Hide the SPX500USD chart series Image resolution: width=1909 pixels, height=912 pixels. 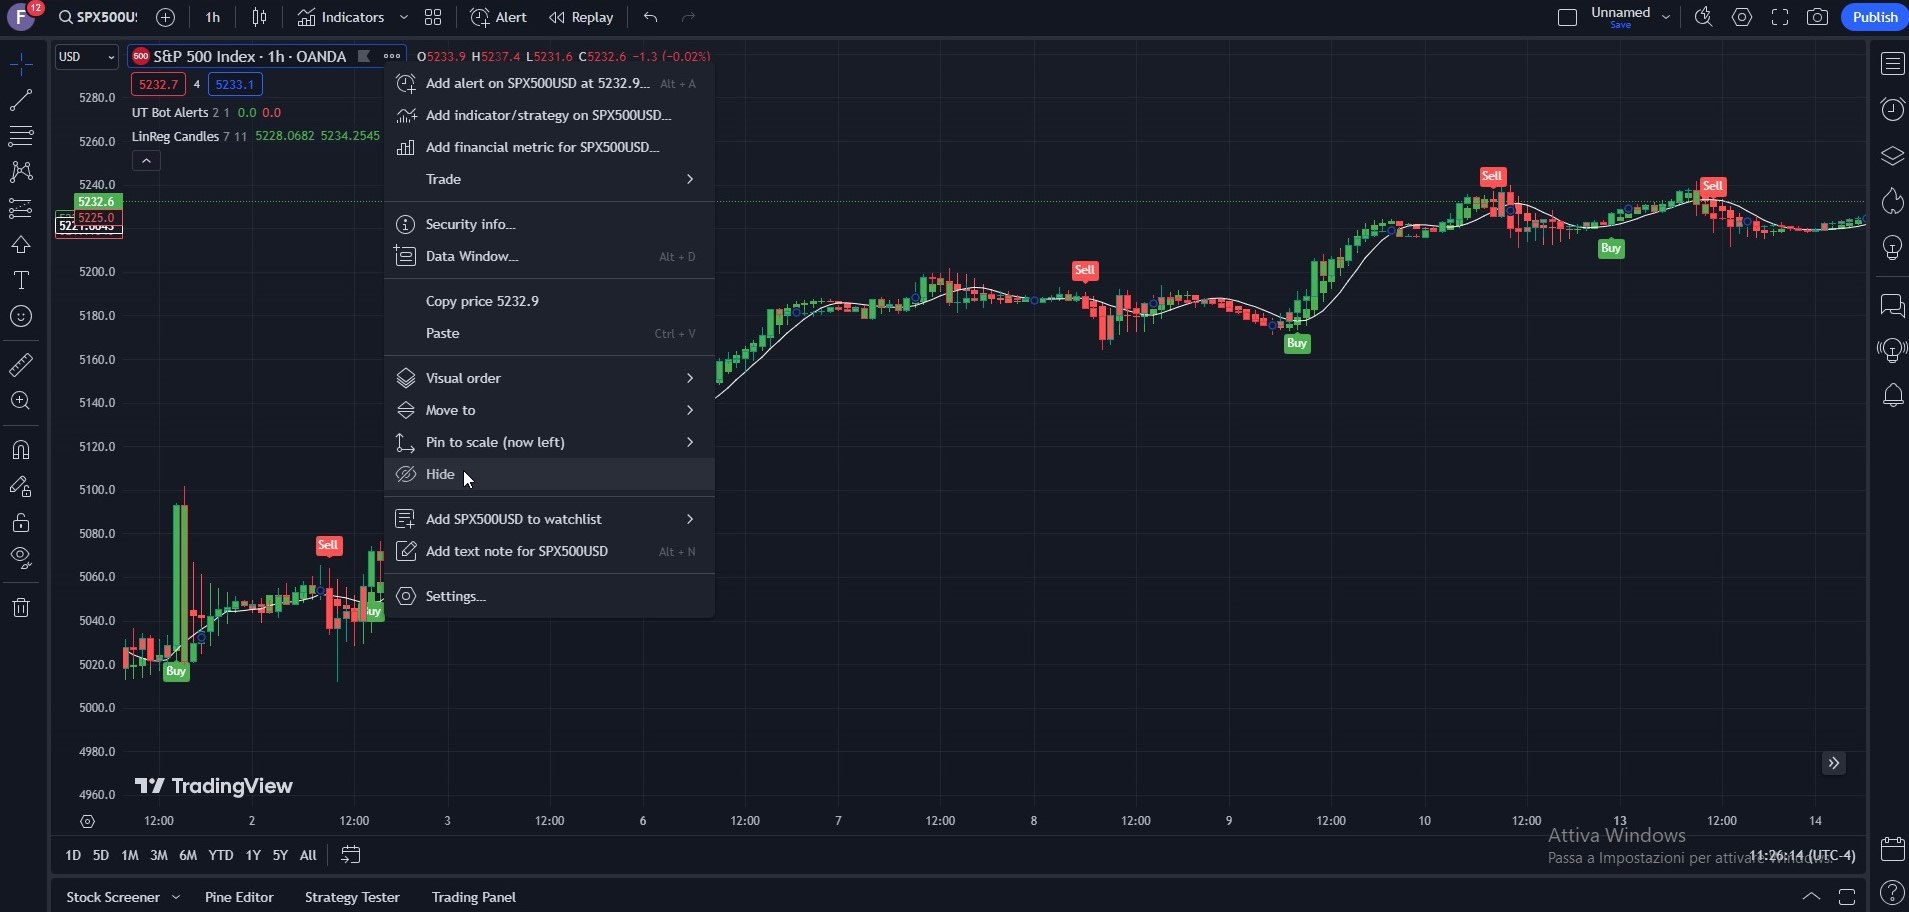tap(440, 474)
